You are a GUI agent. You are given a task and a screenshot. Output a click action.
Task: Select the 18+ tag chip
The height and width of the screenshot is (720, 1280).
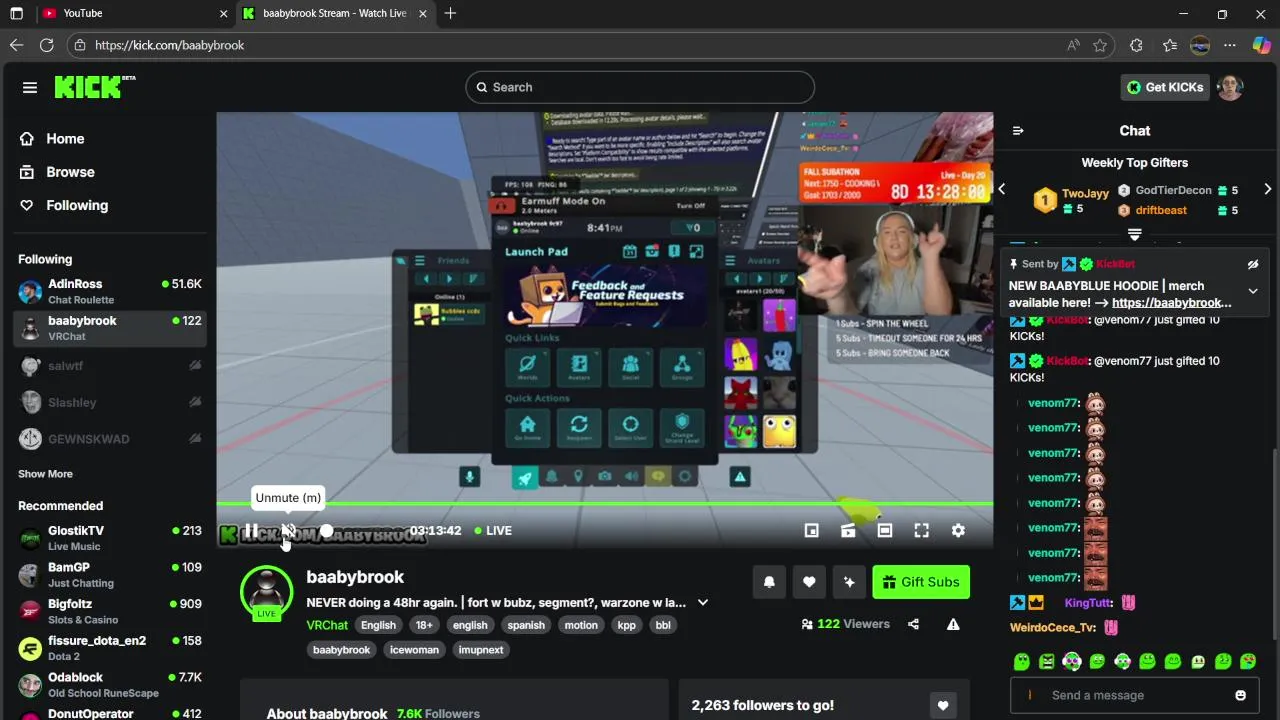coord(424,625)
